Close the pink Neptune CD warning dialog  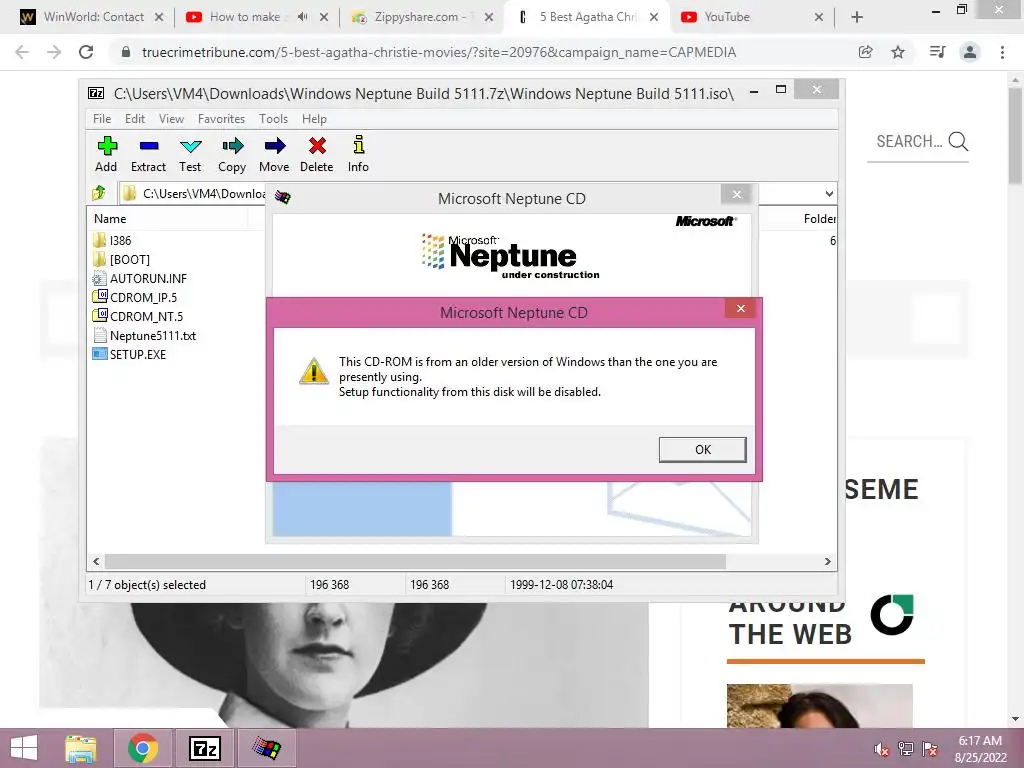coord(741,308)
